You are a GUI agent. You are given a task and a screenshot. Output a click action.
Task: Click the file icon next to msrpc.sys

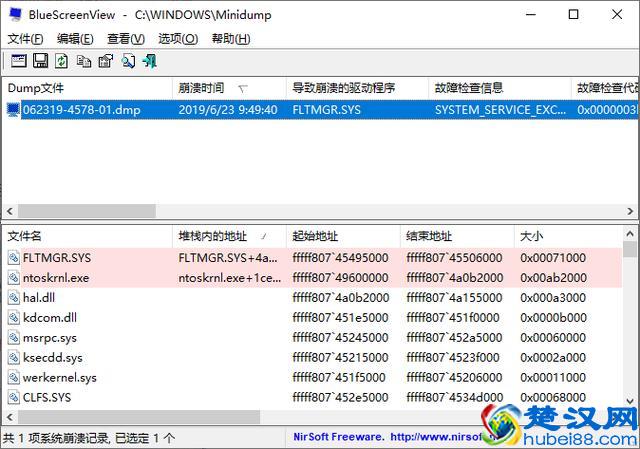(13, 338)
